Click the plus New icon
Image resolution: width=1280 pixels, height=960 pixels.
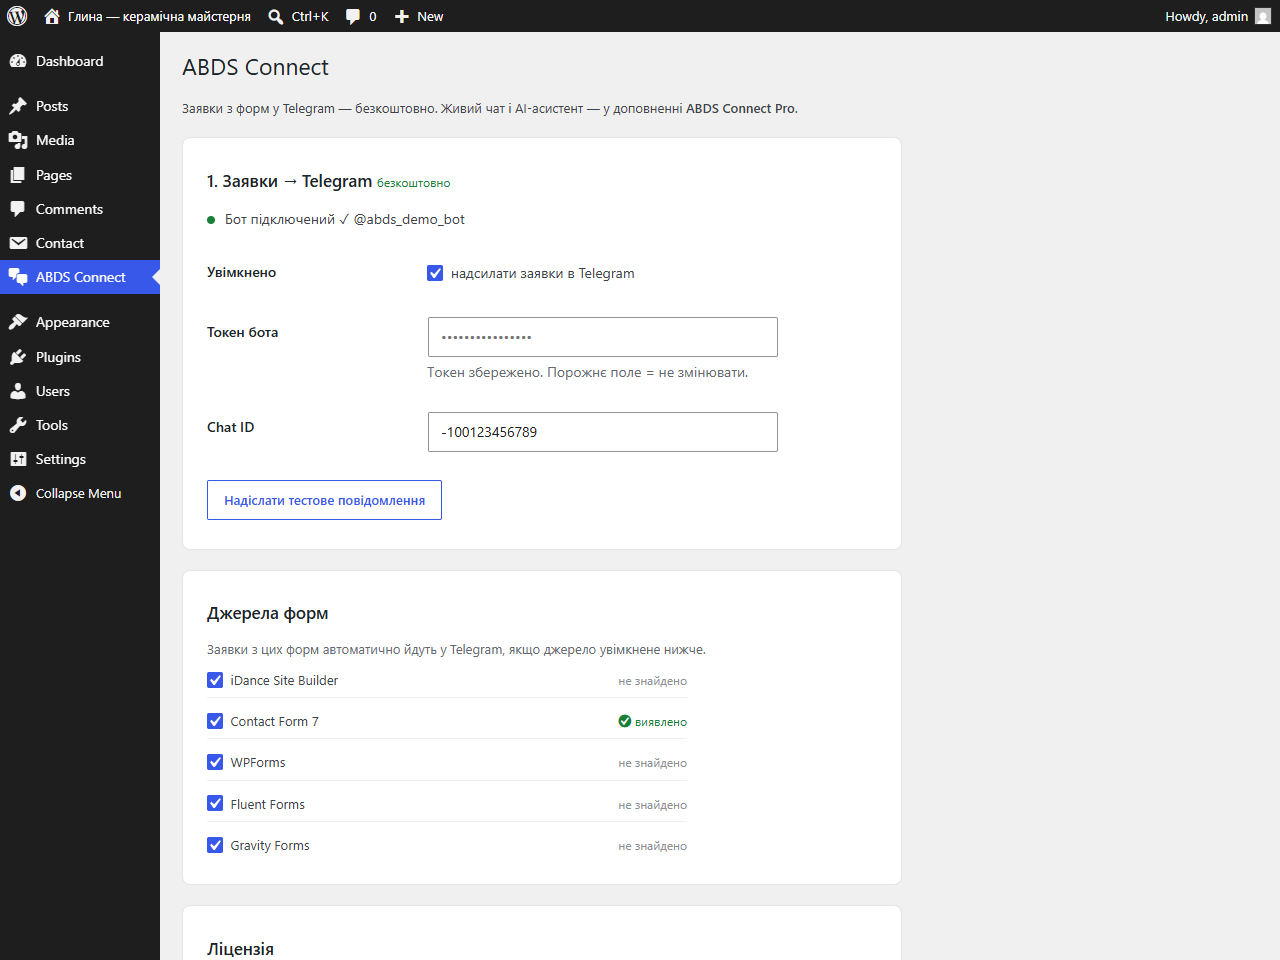coord(402,17)
